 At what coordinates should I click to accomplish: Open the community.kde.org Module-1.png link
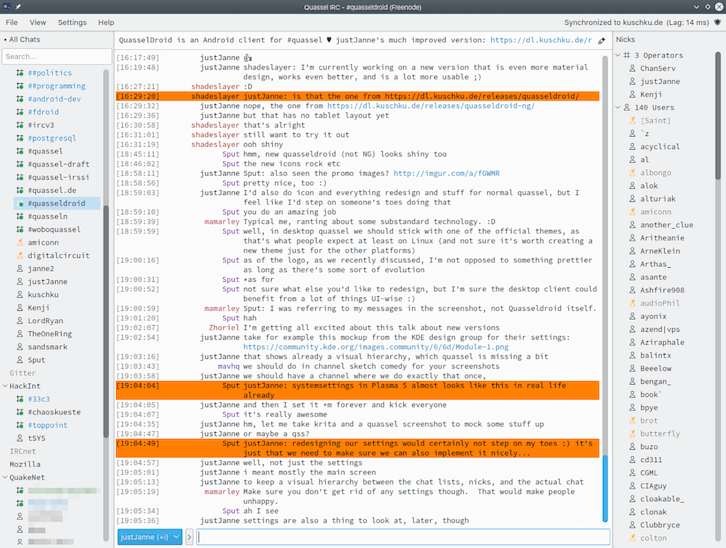coord(376,347)
